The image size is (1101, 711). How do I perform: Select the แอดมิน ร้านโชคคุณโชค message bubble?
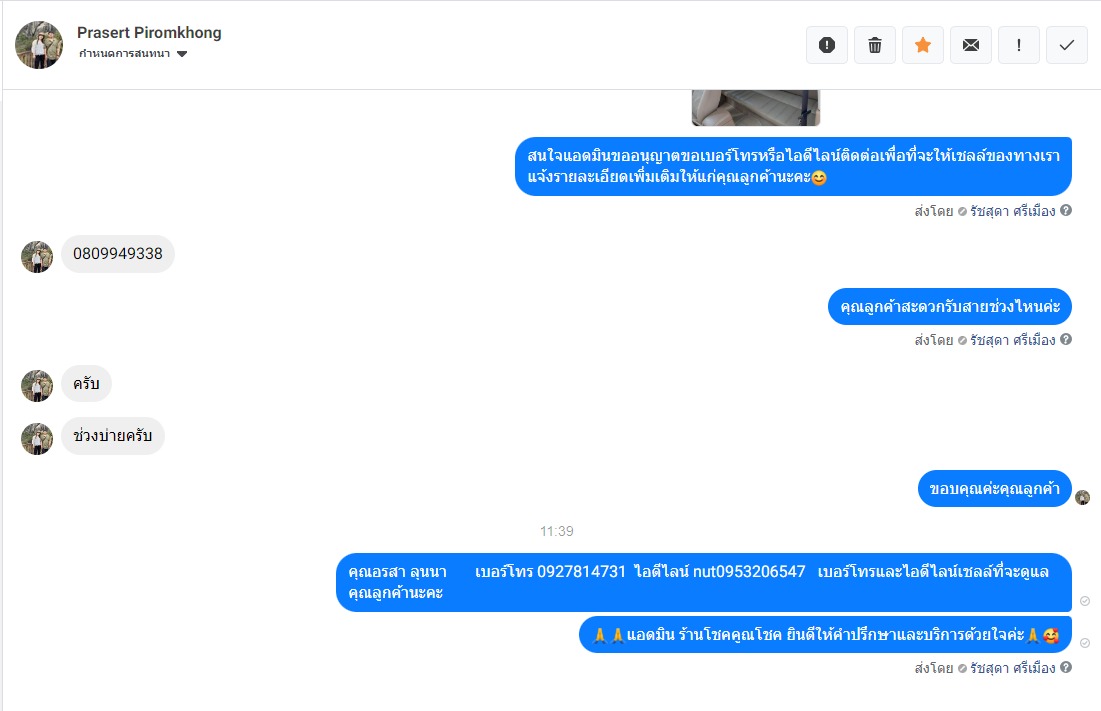point(825,634)
